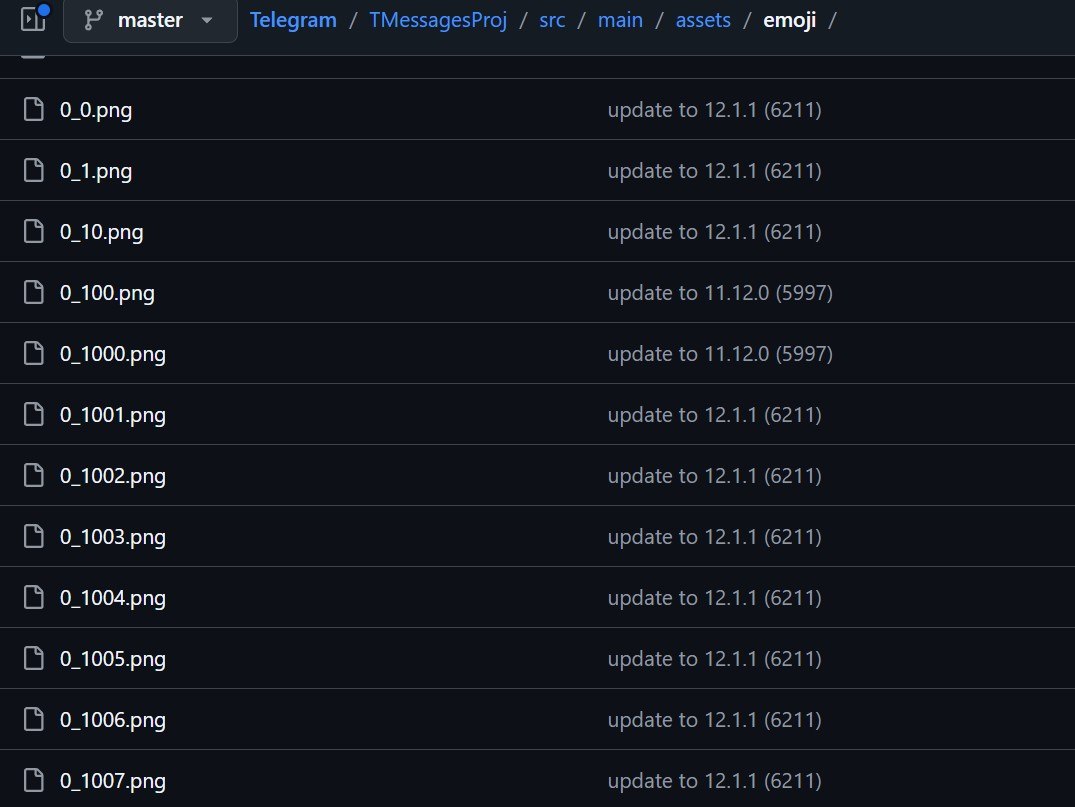
Task: Click the file icon beside 0_1004.png
Action: tap(34, 598)
